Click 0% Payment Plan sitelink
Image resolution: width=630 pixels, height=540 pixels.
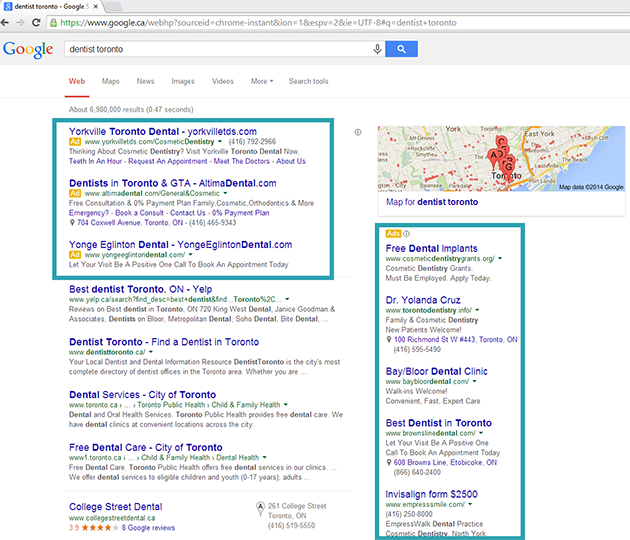tap(241, 213)
